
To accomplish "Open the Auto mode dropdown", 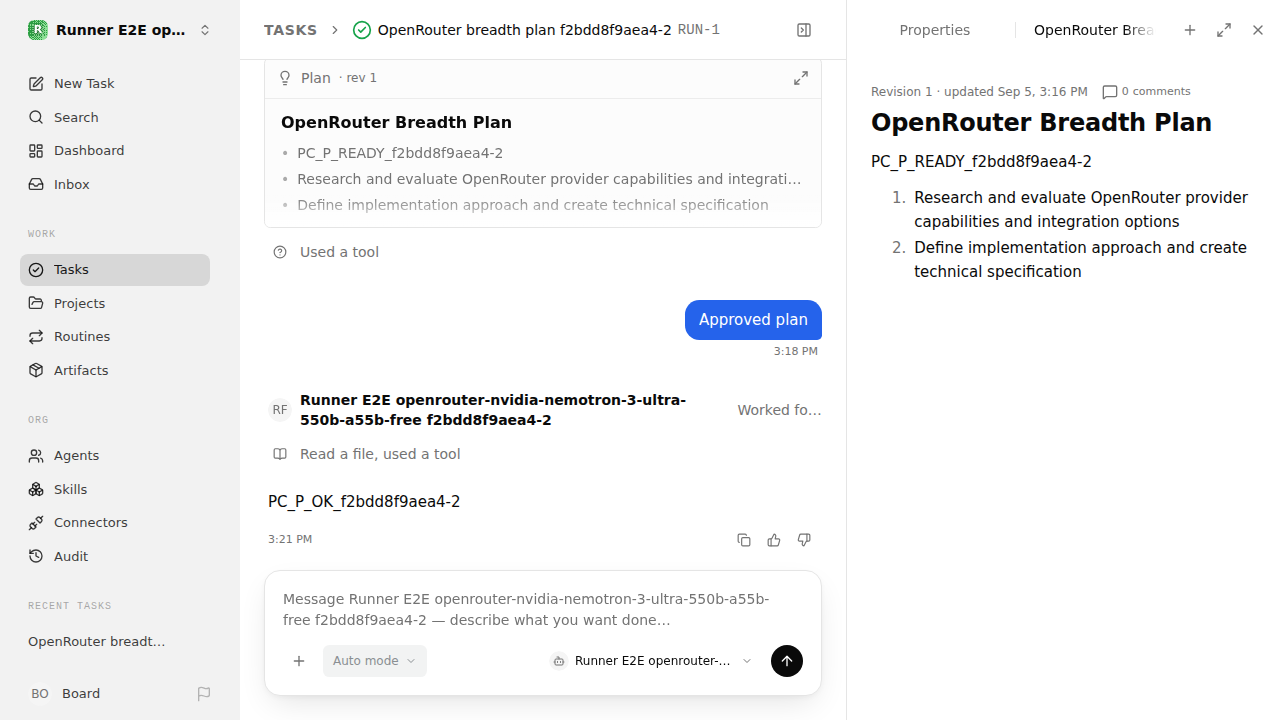I will (x=375, y=661).
